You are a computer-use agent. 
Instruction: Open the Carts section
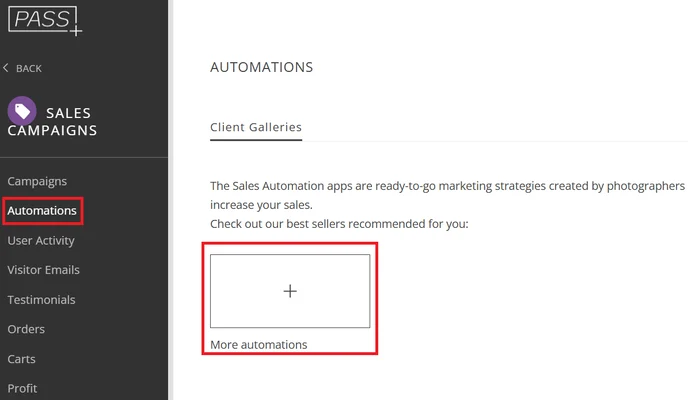(23, 358)
